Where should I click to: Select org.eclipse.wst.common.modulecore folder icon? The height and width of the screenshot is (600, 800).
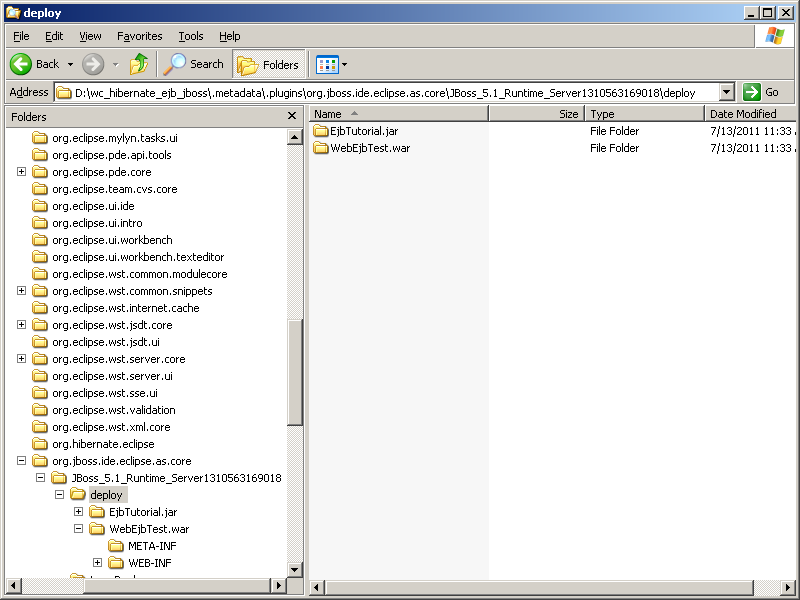39,274
